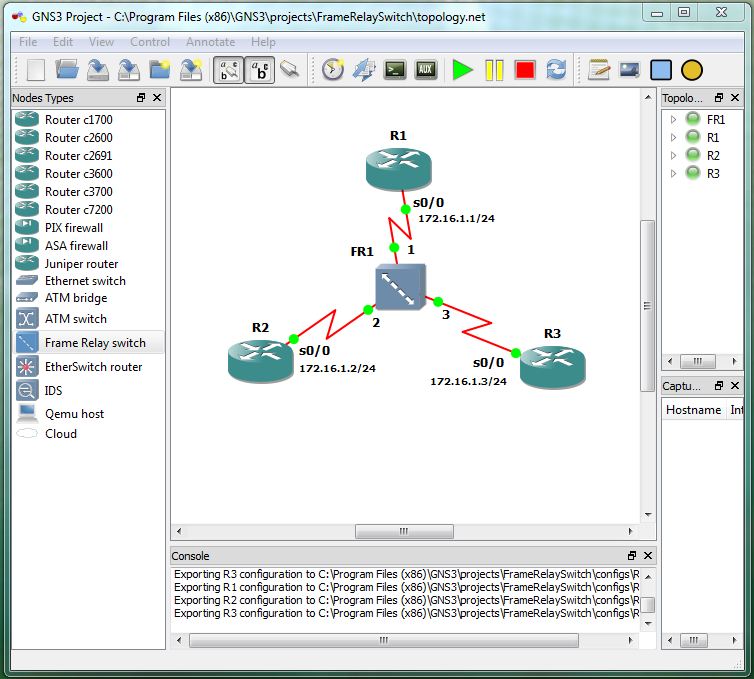Toggle show hostnames 'ab' button

260,70
